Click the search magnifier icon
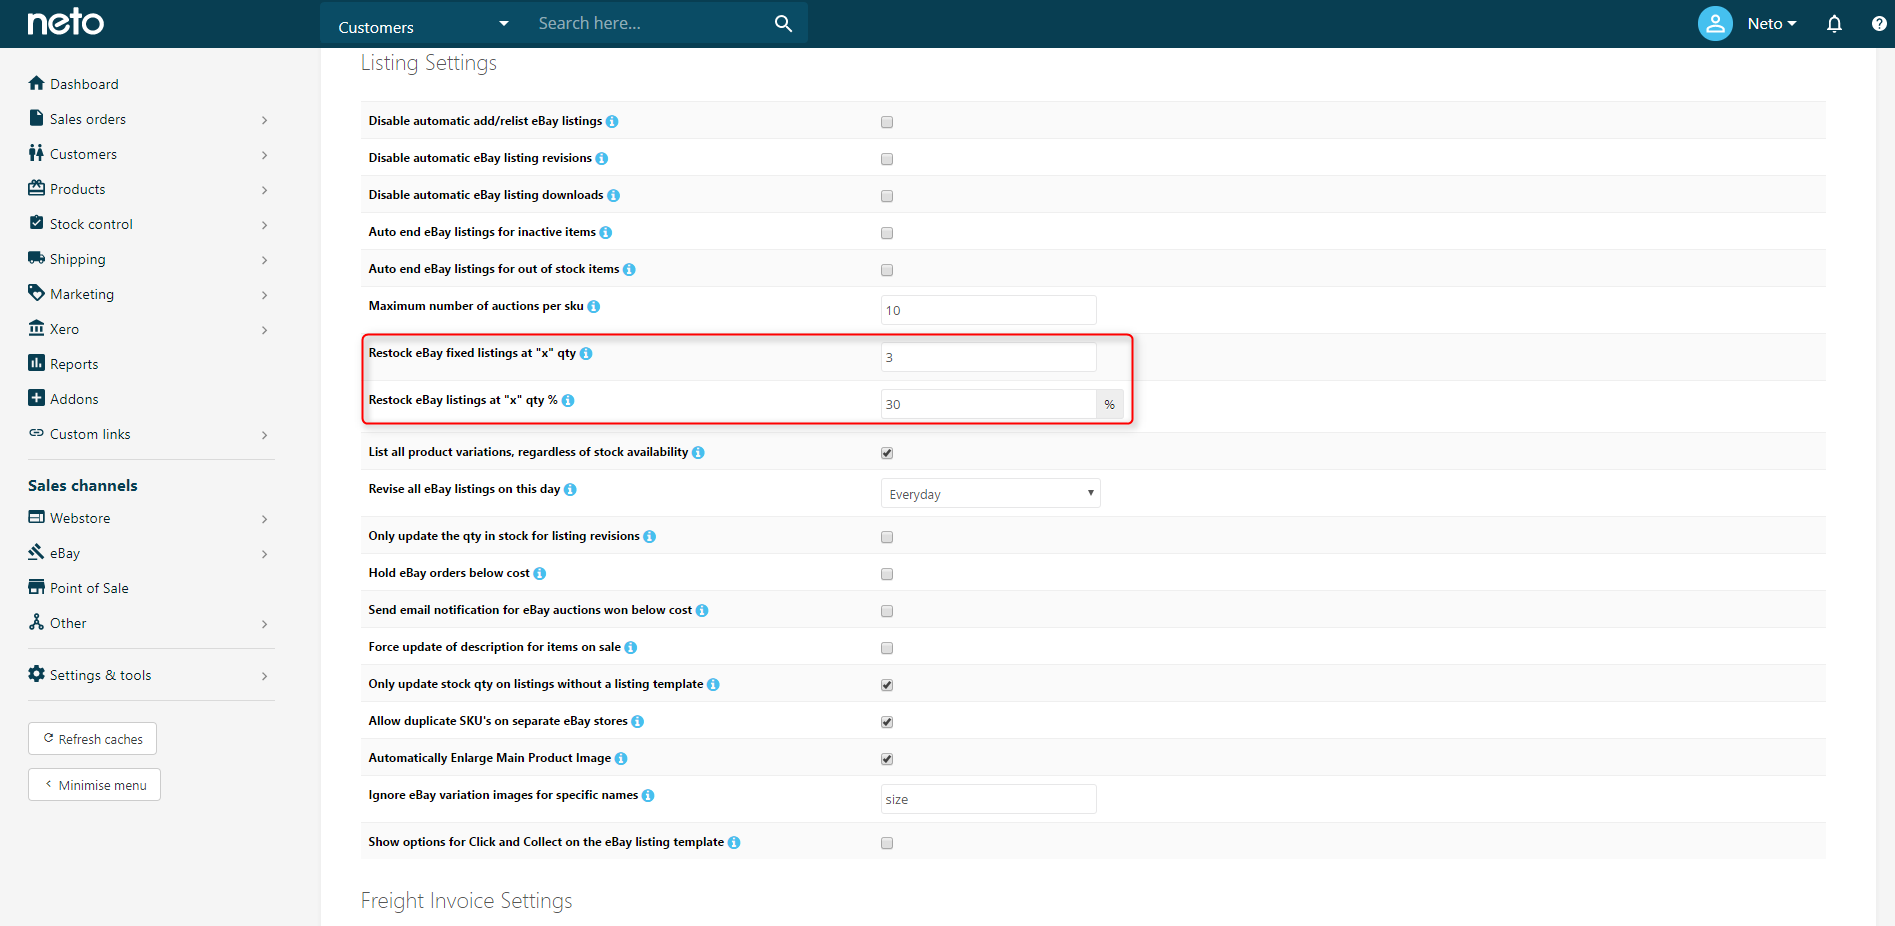Viewport: 1895px width, 926px height. tap(783, 23)
